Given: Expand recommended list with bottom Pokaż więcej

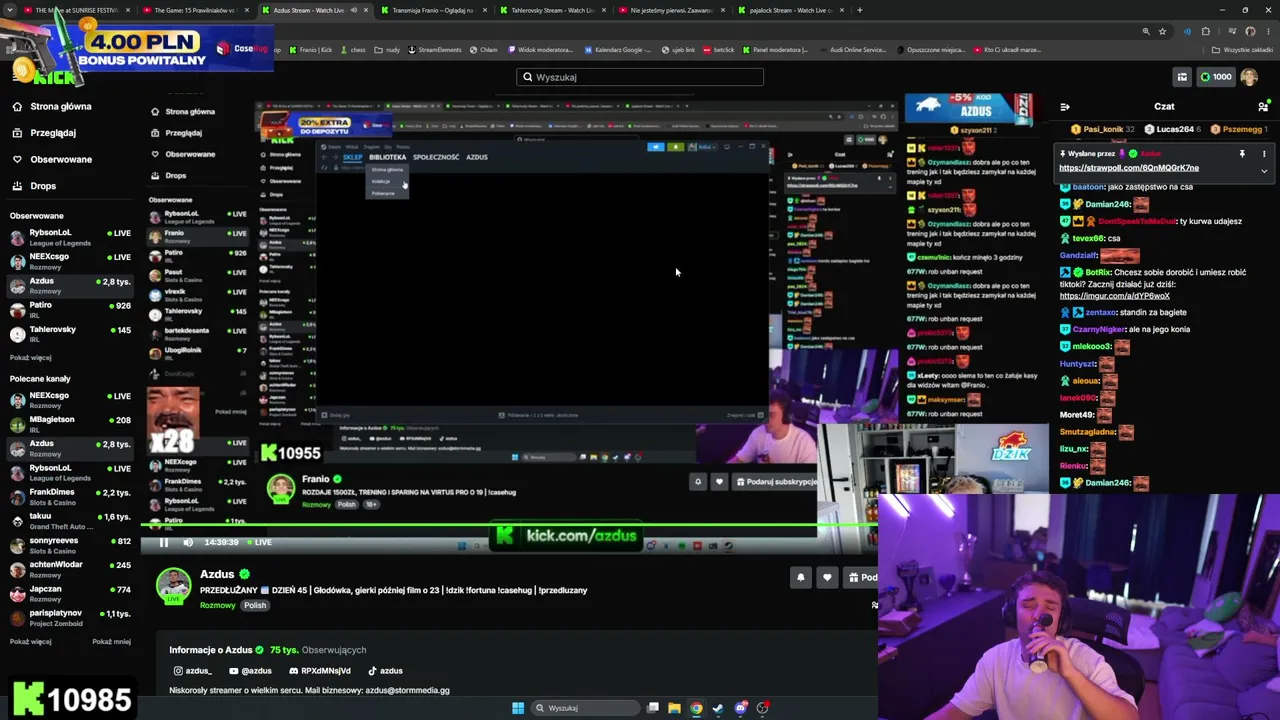Looking at the screenshot, I should [x=31, y=642].
